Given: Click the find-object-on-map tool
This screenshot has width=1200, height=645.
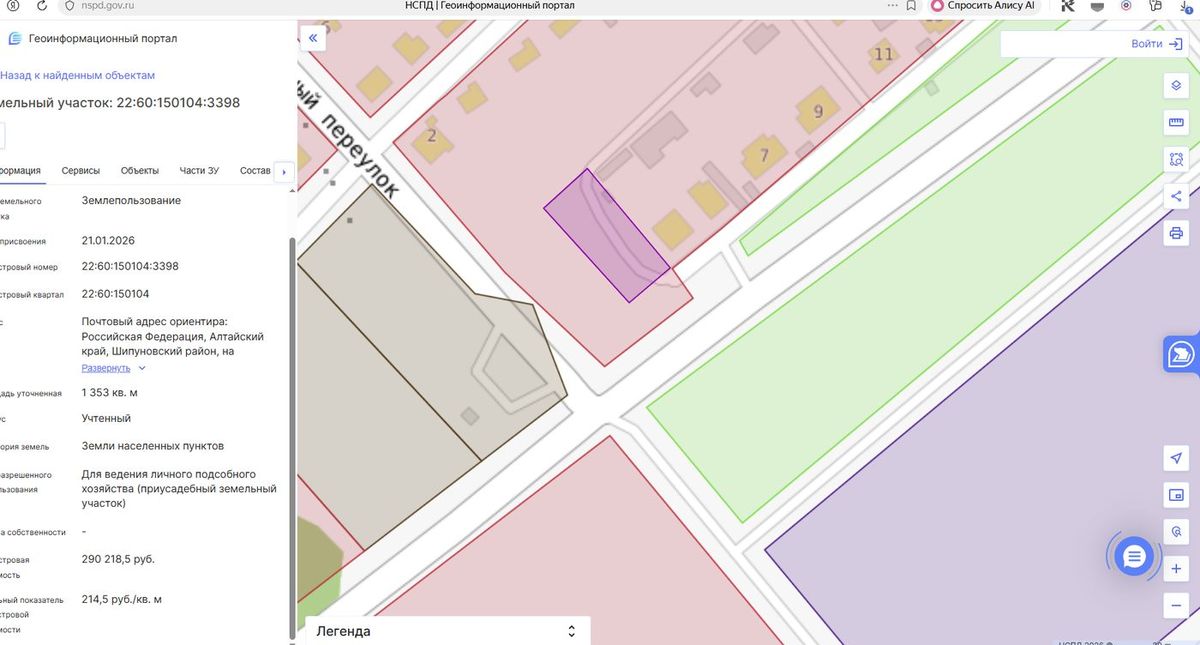Looking at the screenshot, I should point(1176,532).
